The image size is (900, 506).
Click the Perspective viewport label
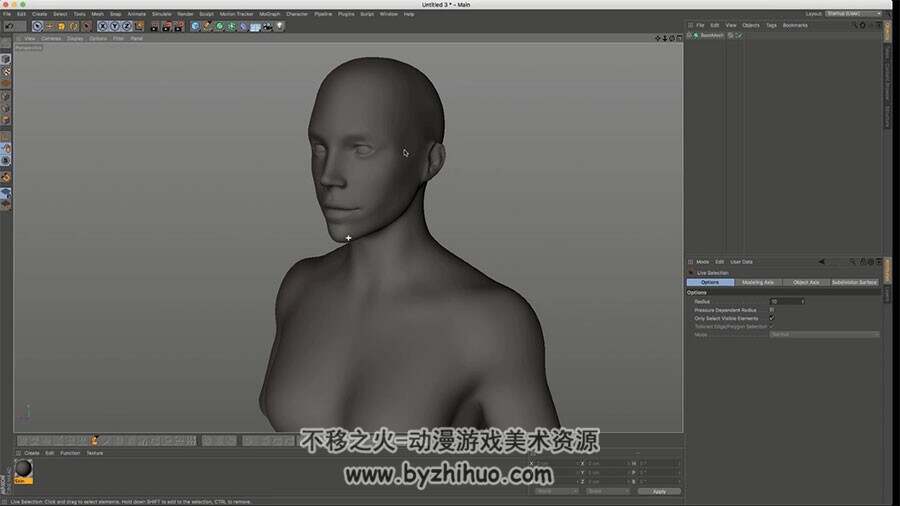pos(28,48)
